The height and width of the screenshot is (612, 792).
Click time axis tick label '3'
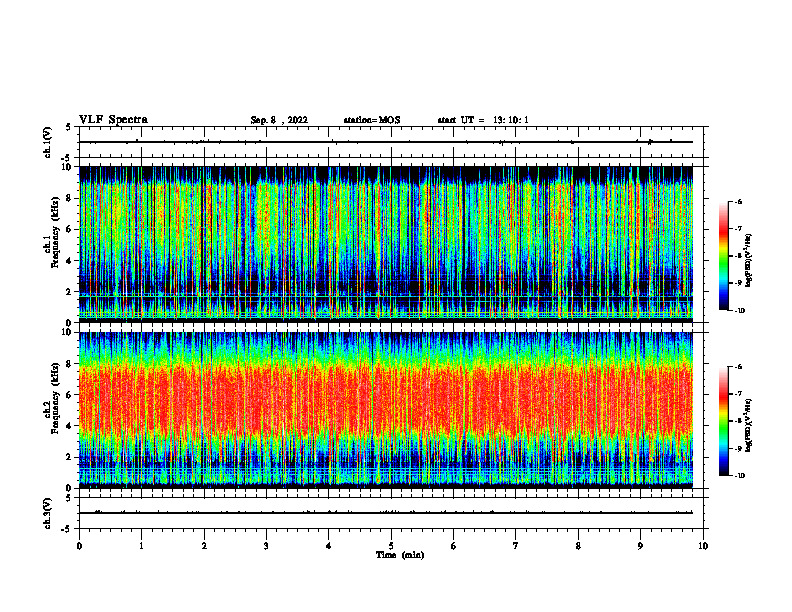[266, 546]
